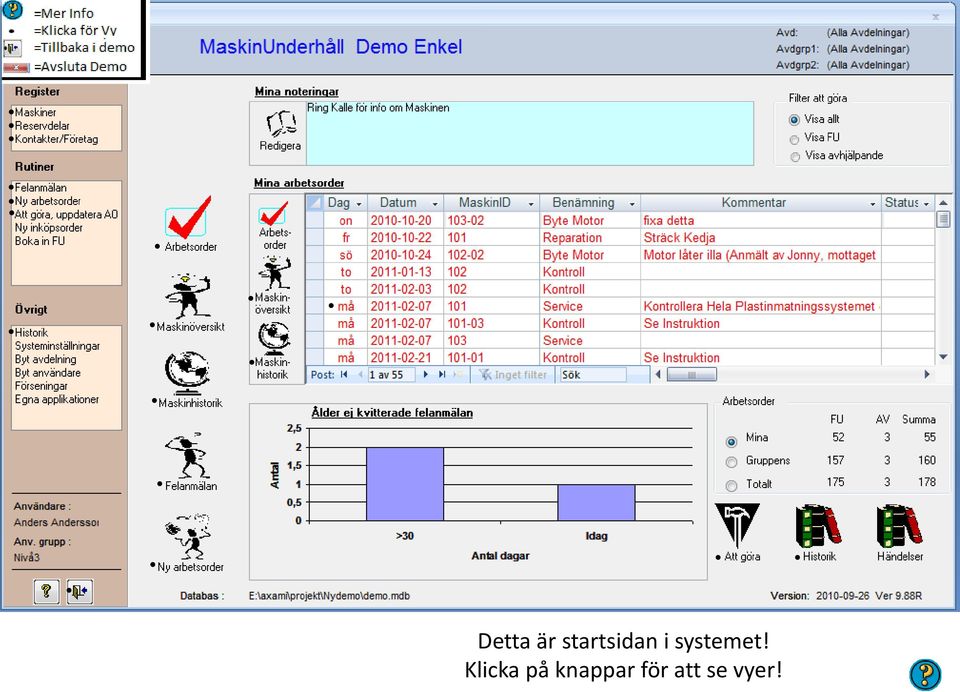
Task: Open the Händelser books icon
Action: click(x=899, y=525)
